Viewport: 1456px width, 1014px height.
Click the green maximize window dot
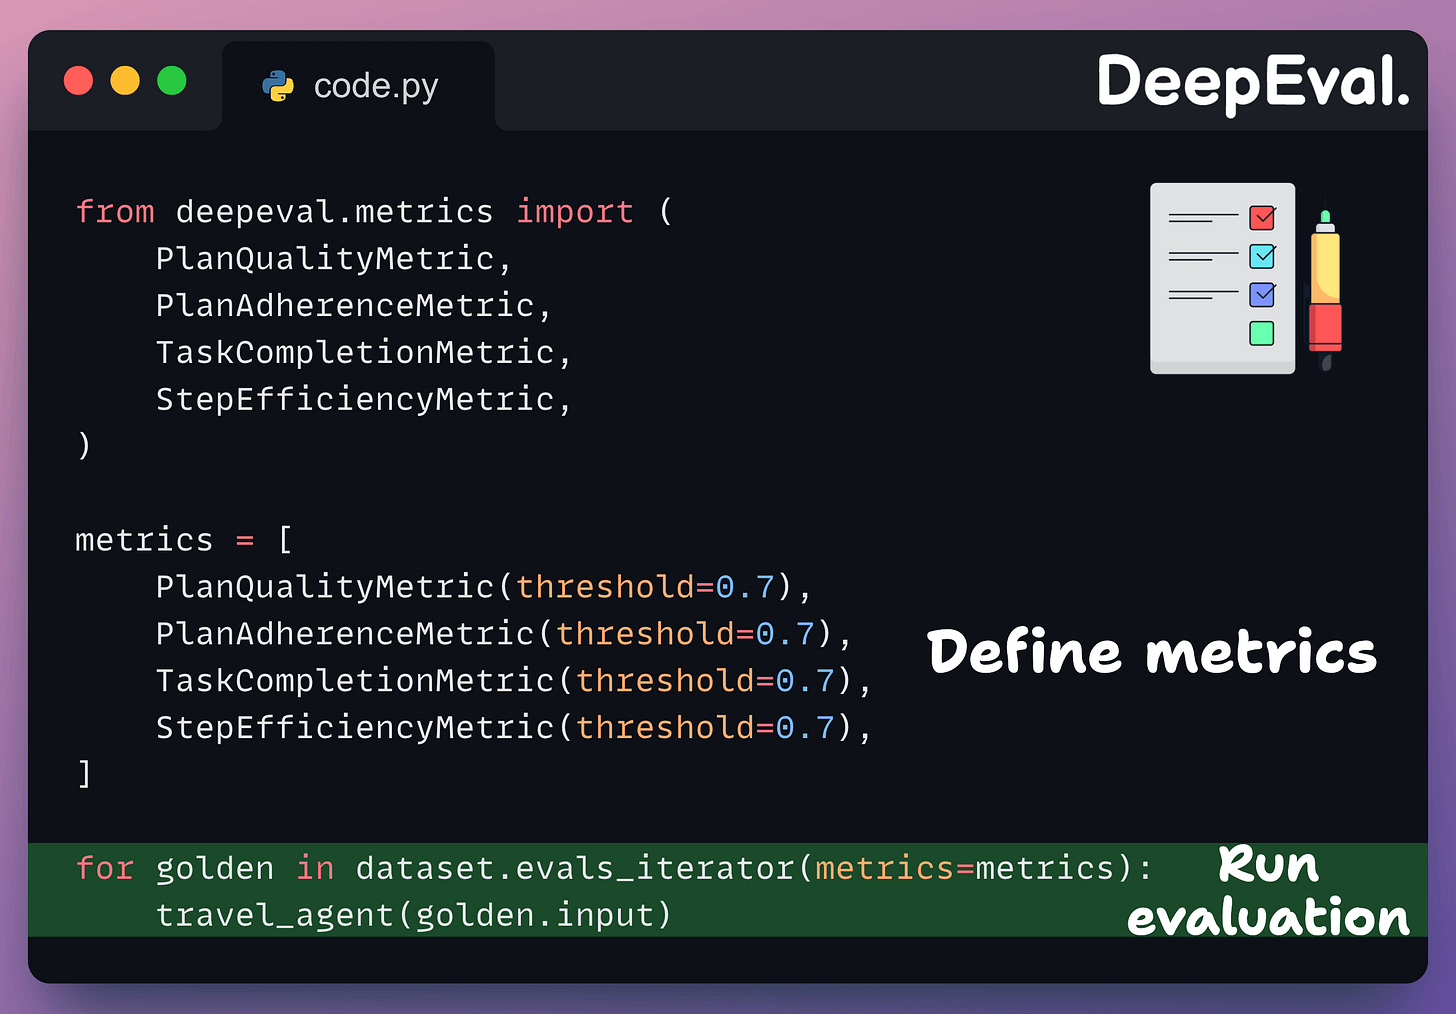tap(172, 80)
